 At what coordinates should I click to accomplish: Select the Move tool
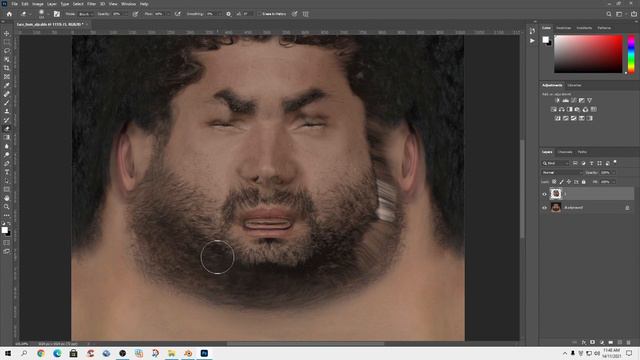tap(7, 33)
